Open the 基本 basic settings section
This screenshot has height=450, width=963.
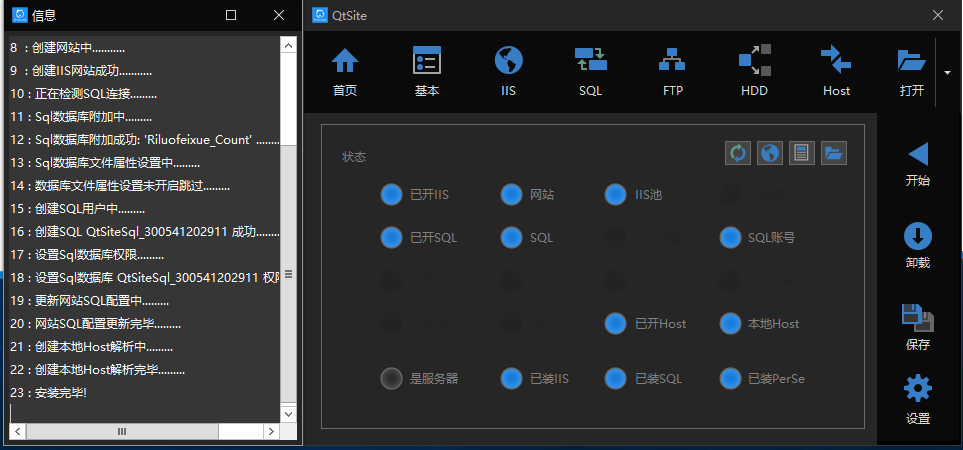427,72
